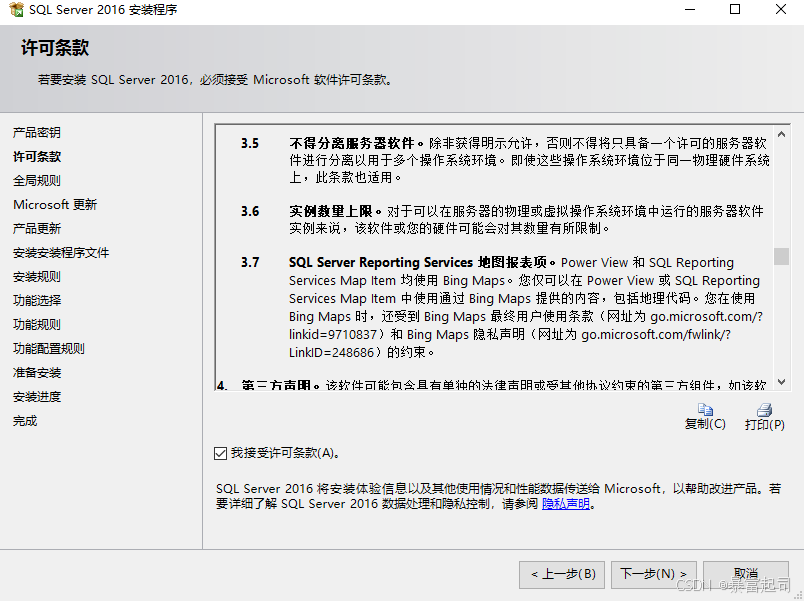Click the Copy (复制) icon
This screenshot has width=804, height=601.
(705, 410)
